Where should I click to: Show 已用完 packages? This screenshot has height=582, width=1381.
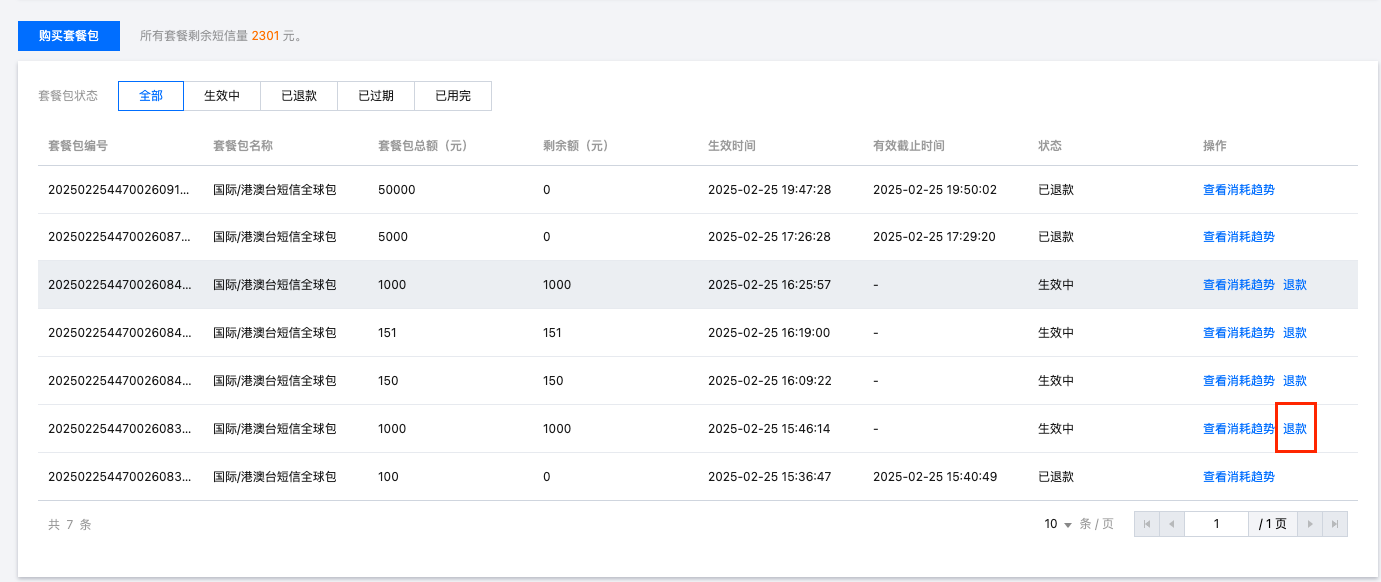coord(453,96)
